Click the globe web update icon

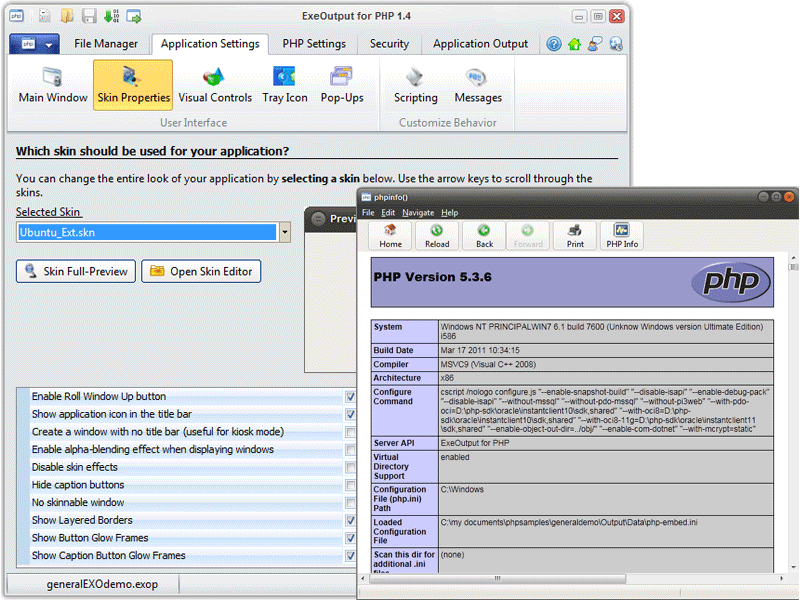tap(616, 44)
